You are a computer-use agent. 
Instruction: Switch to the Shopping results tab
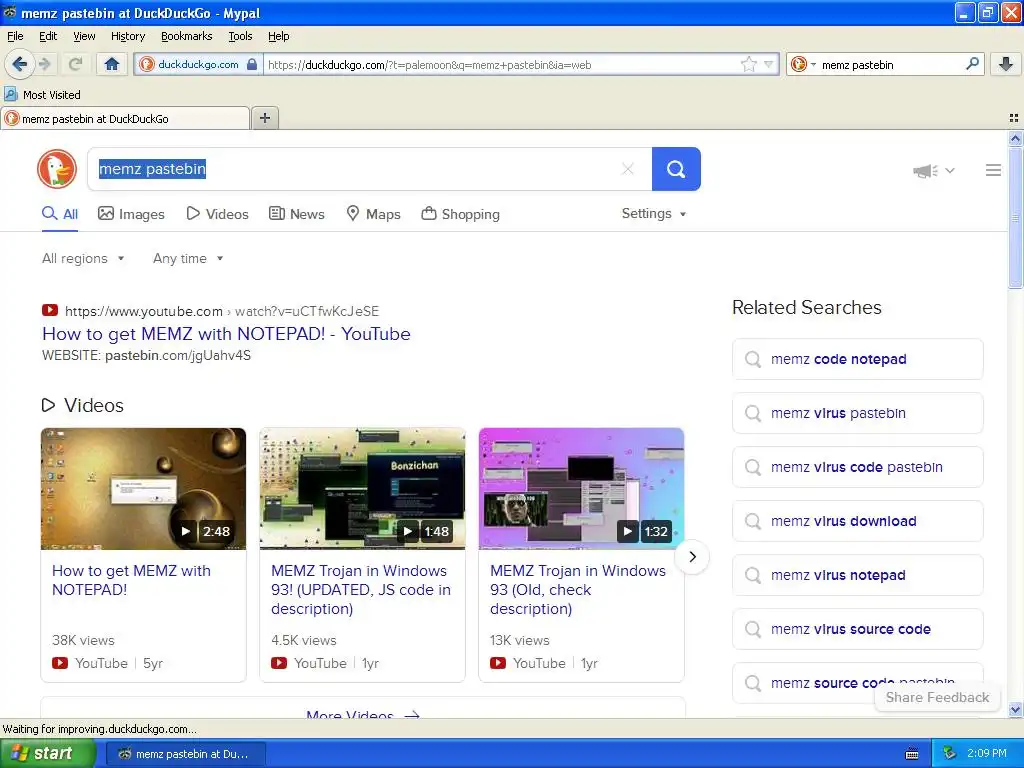(460, 214)
